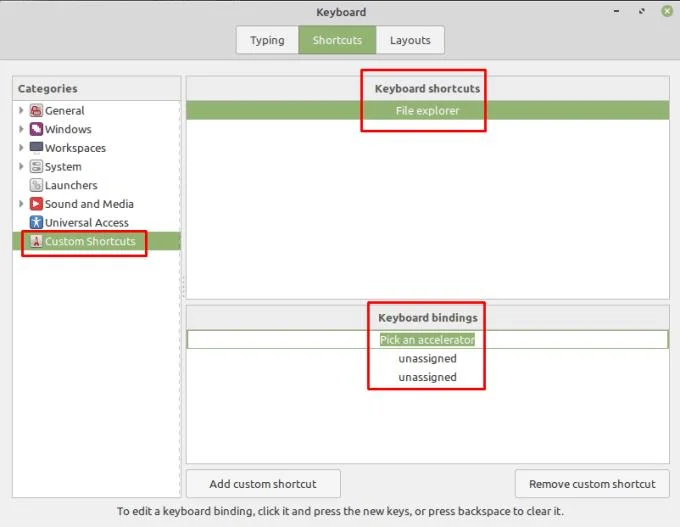Select the General category label
The image size is (680, 527).
pos(65,111)
